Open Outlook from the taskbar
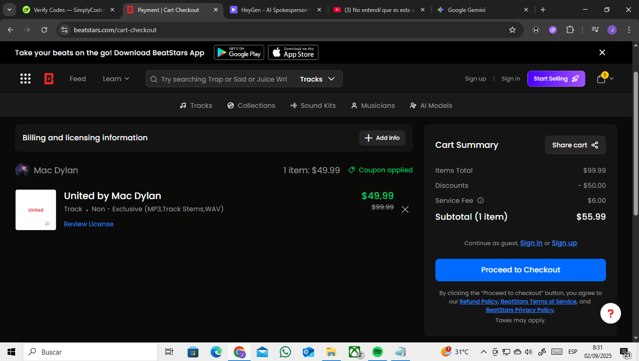Image resolution: width=639 pixels, height=361 pixels. click(x=308, y=352)
